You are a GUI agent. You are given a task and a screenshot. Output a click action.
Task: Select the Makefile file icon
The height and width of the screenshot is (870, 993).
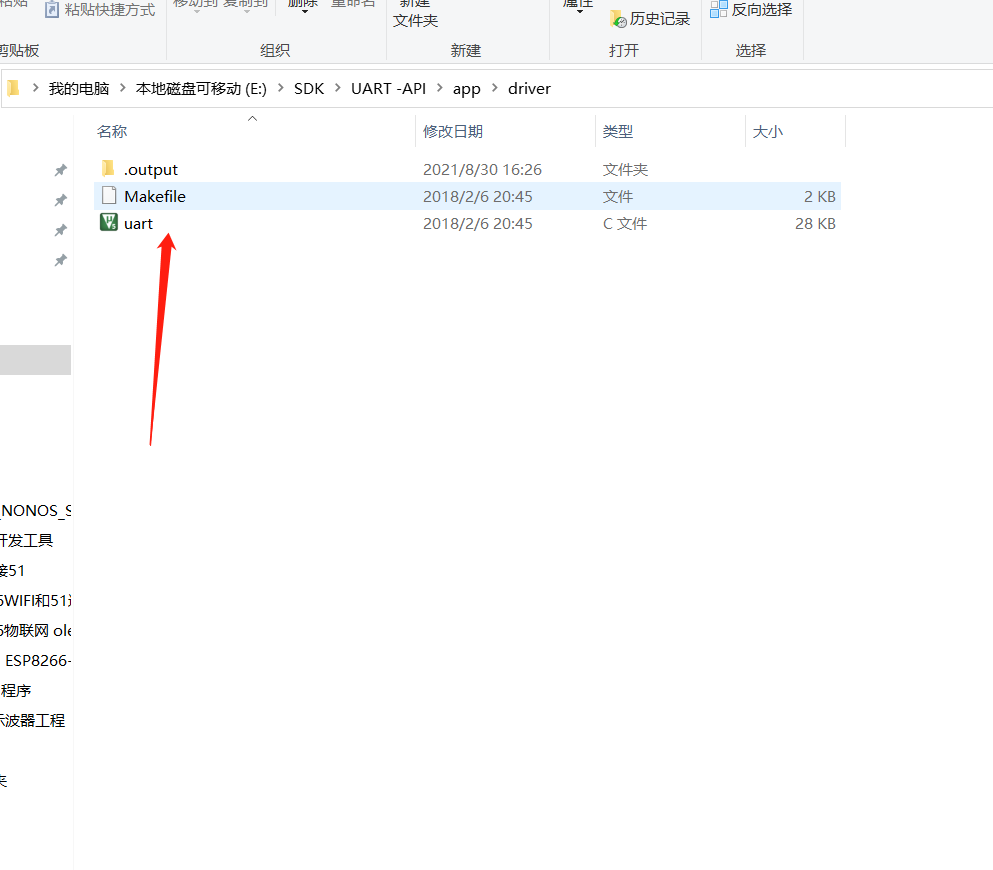pyautogui.click(x=109, y=196)
